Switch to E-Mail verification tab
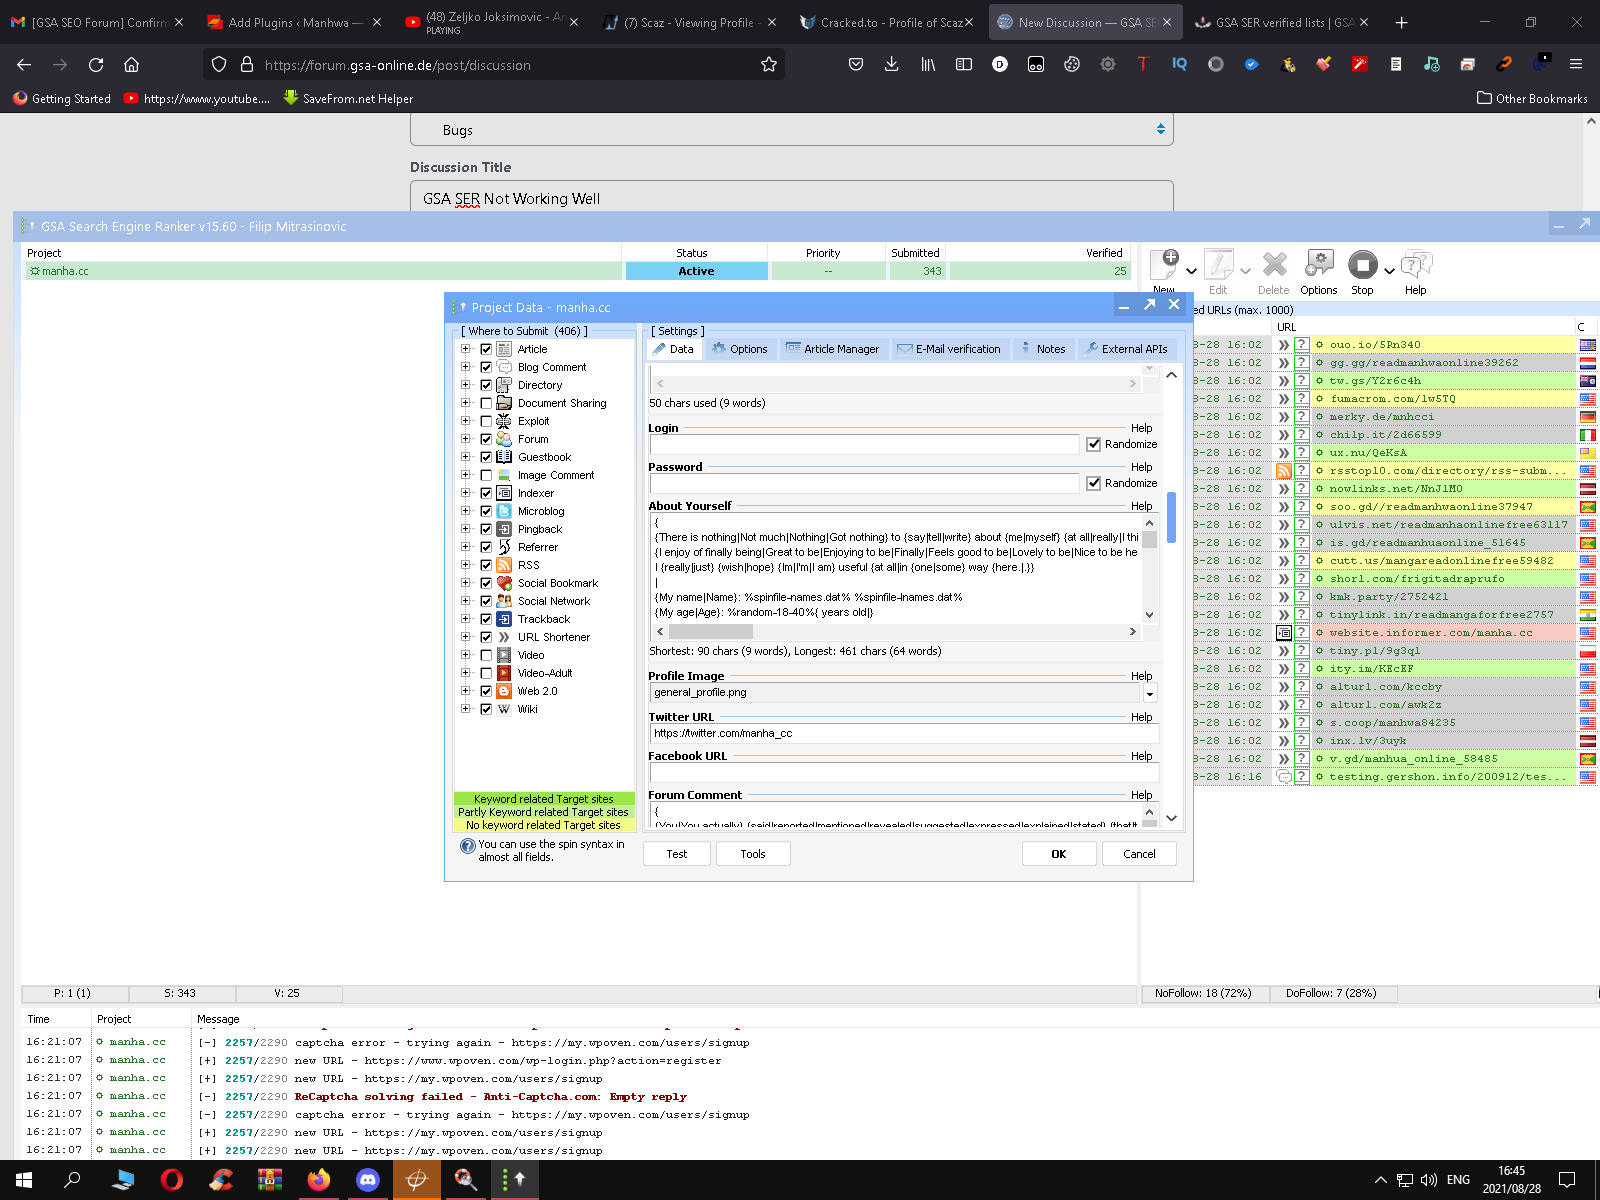The height and width of the screenshot is (1200, 1600). [949, 349]
